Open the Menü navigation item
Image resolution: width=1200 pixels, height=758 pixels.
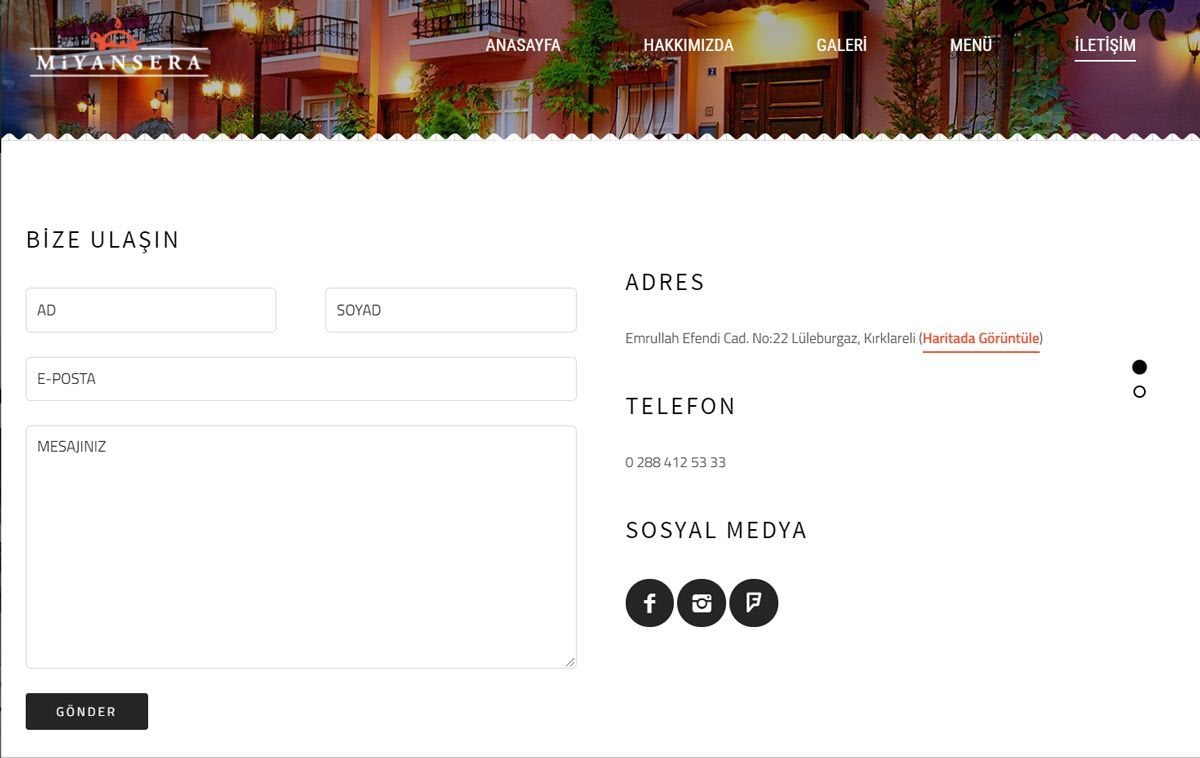pos(971,45)
